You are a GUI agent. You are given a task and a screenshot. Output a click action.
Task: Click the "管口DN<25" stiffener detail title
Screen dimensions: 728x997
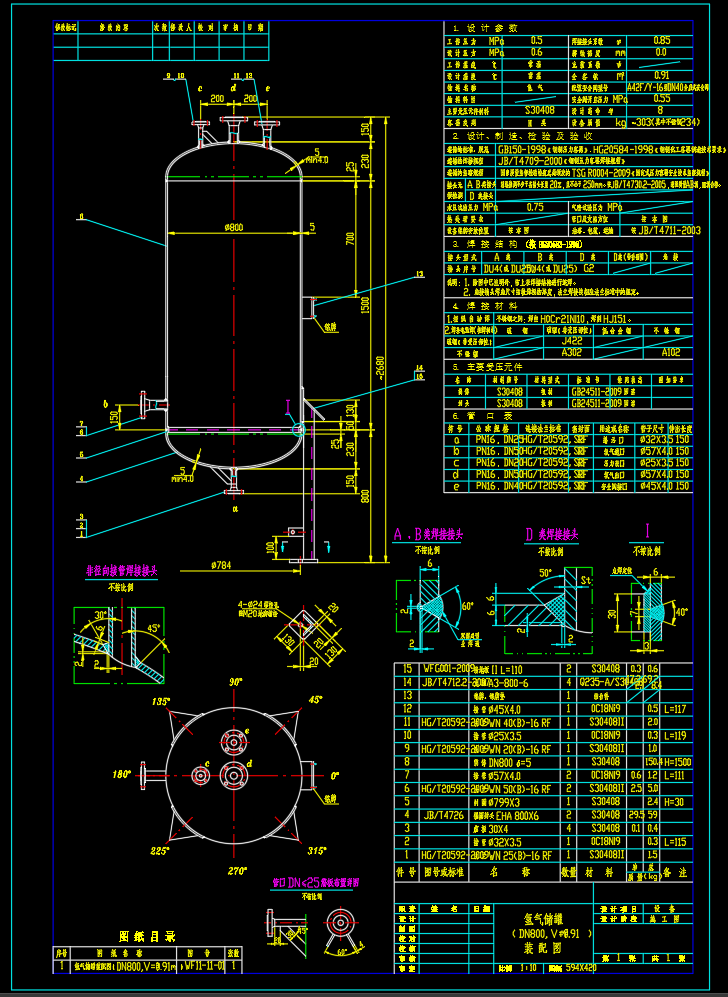coord(315,883)
